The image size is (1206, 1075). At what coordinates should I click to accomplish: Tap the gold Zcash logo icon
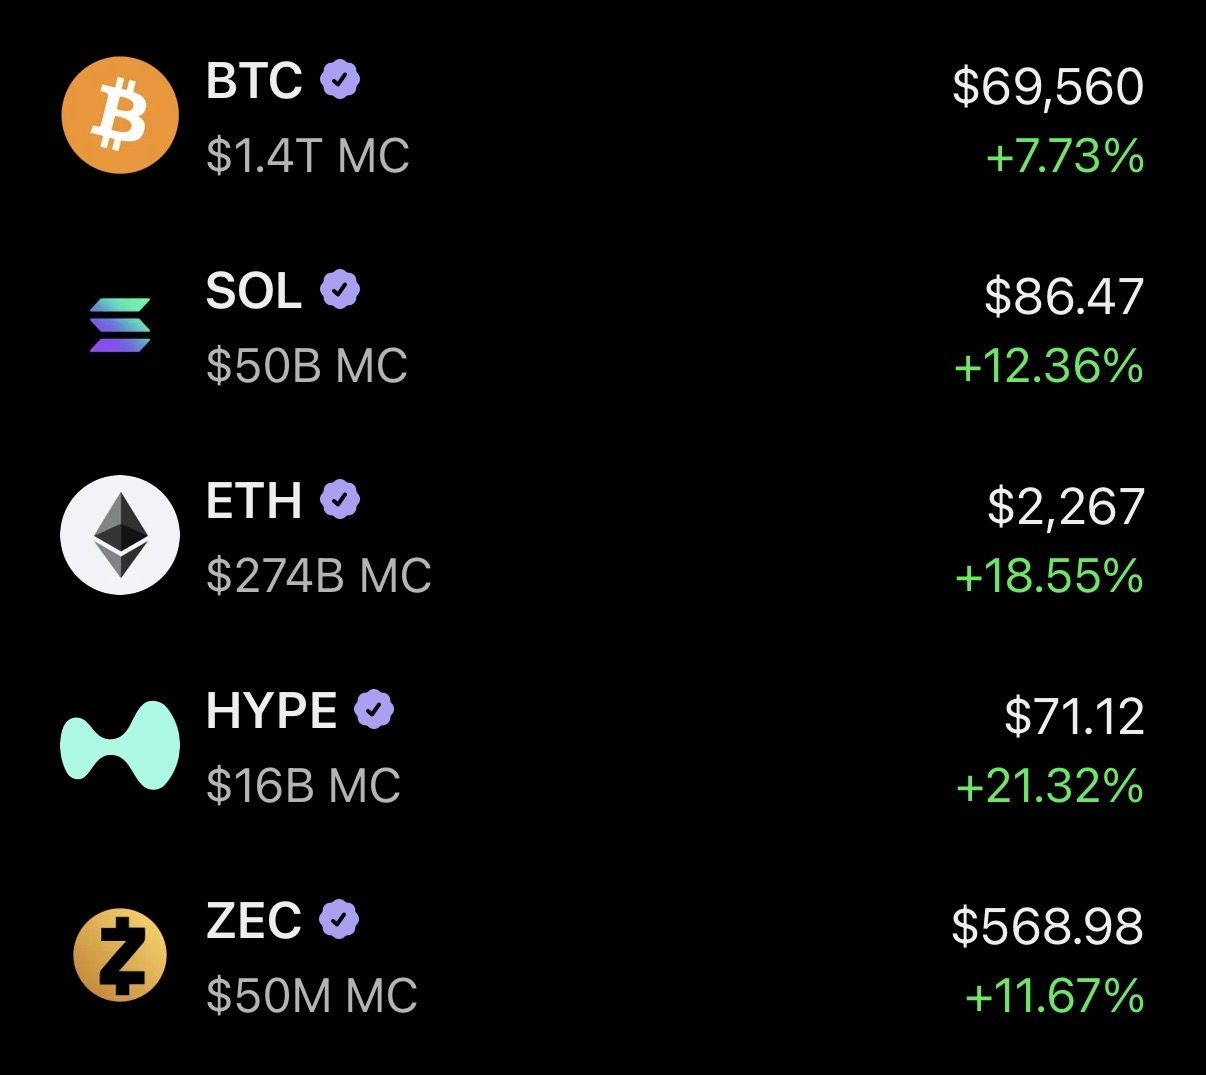click(x=120, y=955)
